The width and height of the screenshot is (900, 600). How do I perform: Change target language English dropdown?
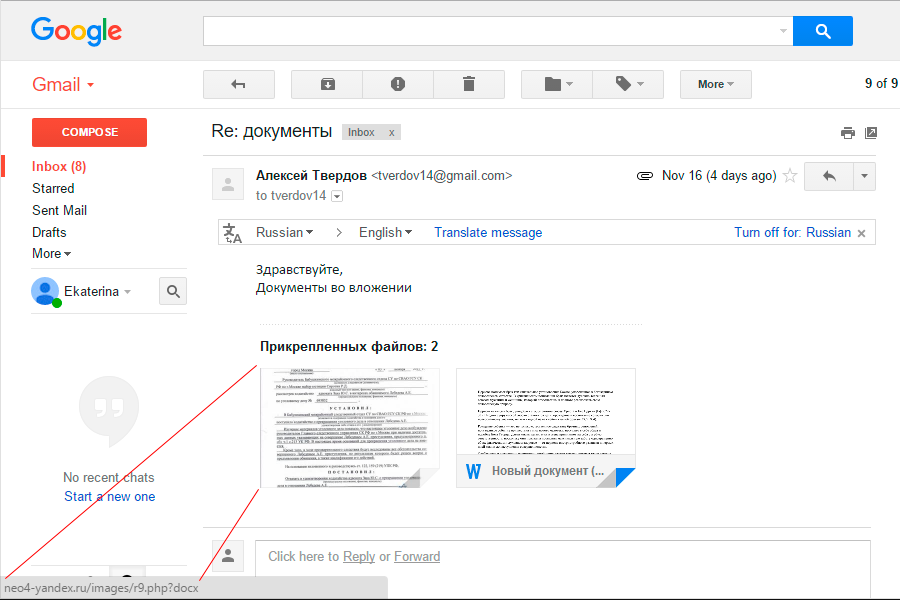click(x=385, y=233)
